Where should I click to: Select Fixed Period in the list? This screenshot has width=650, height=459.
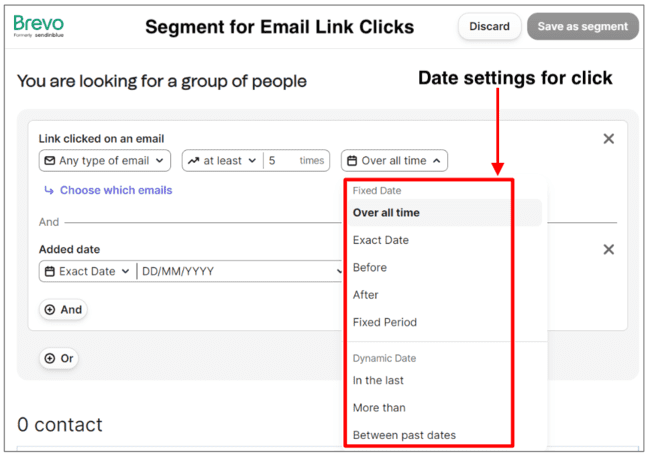[x=385, y=322]
